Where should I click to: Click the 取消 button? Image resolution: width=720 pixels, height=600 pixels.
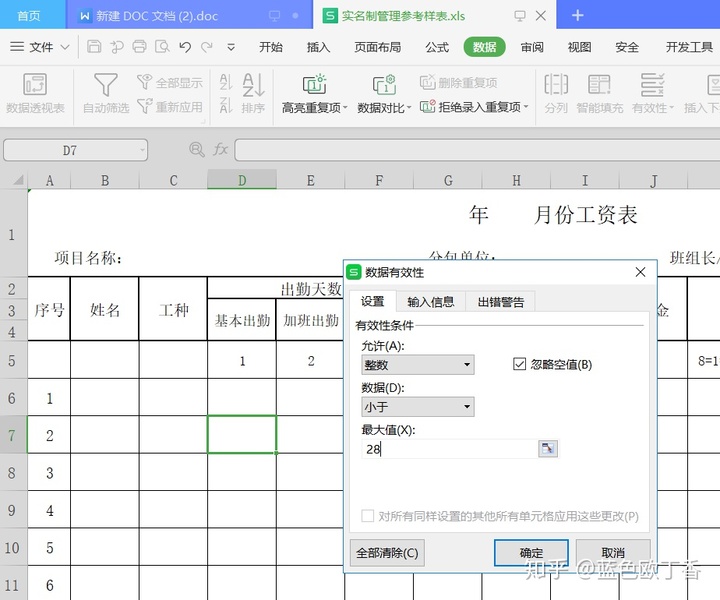[x=613, y=553]
